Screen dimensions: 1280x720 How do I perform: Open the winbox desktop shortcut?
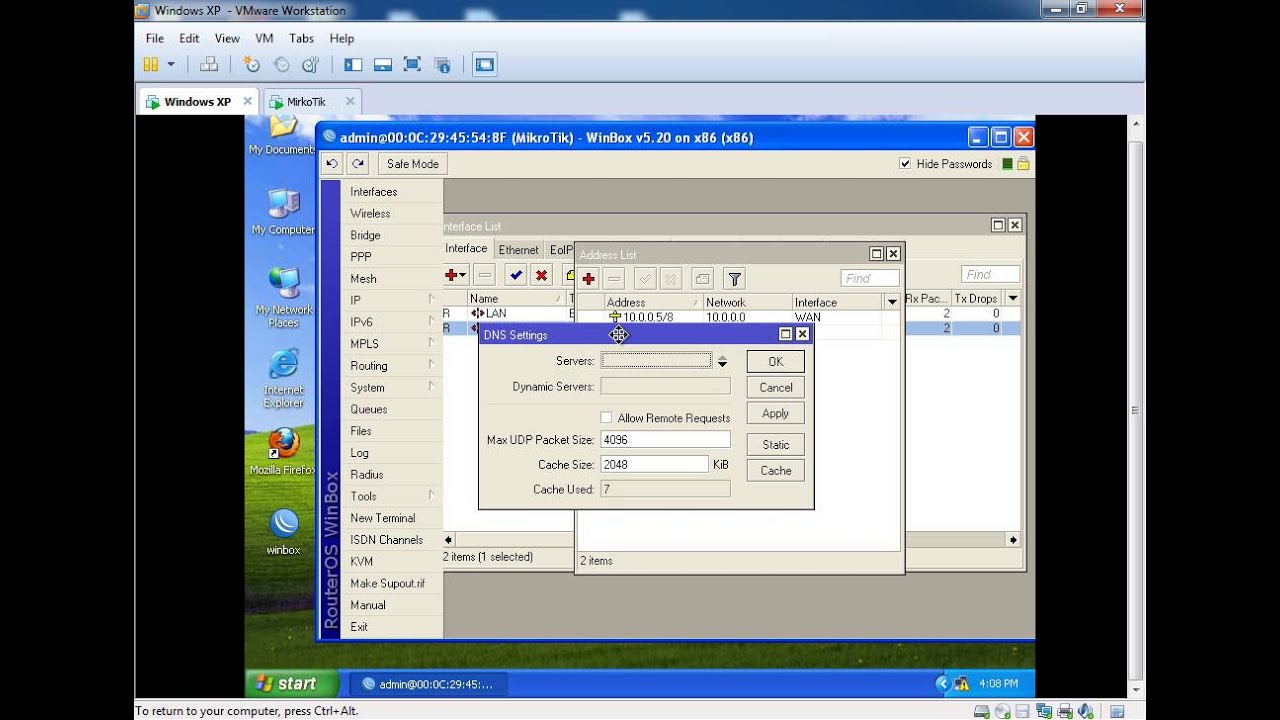coord(283,531)
